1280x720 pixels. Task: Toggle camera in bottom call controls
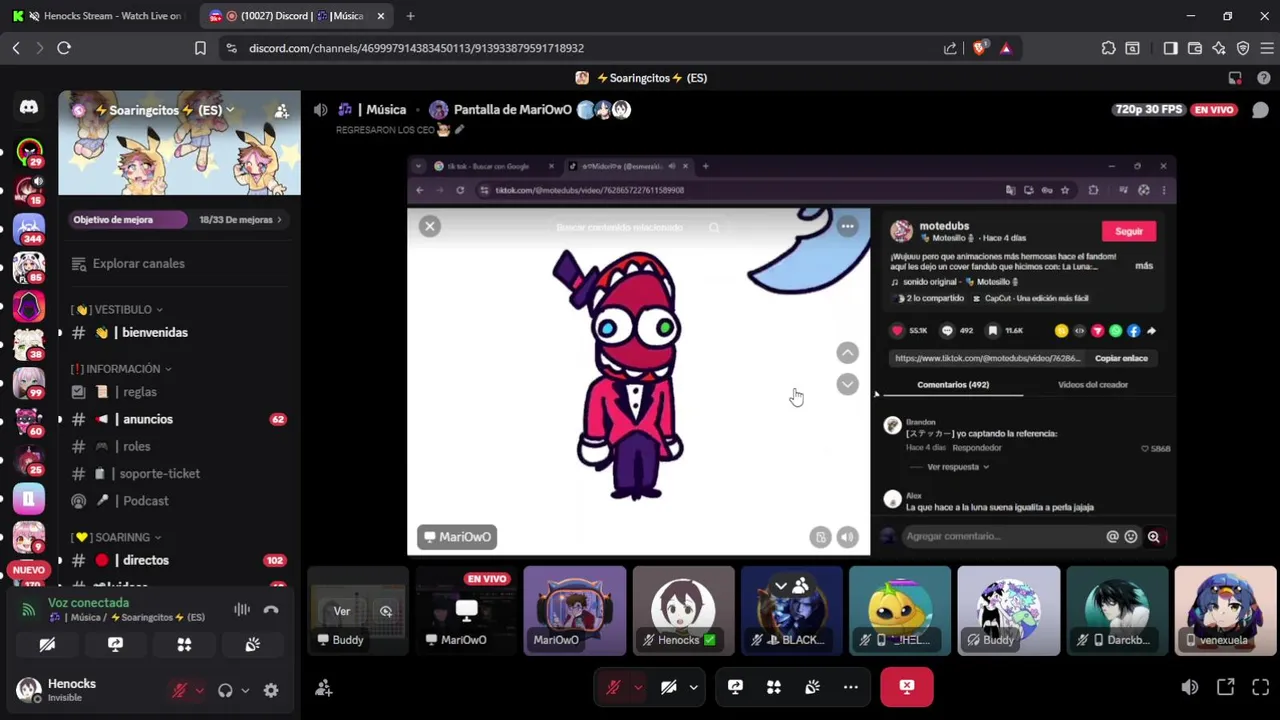tap(669, 687)
